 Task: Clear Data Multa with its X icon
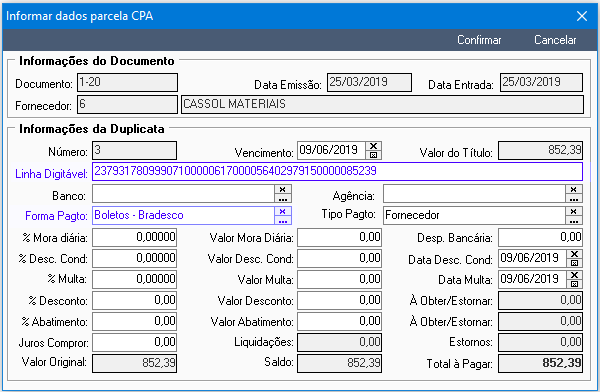click(x=574, y=275)
